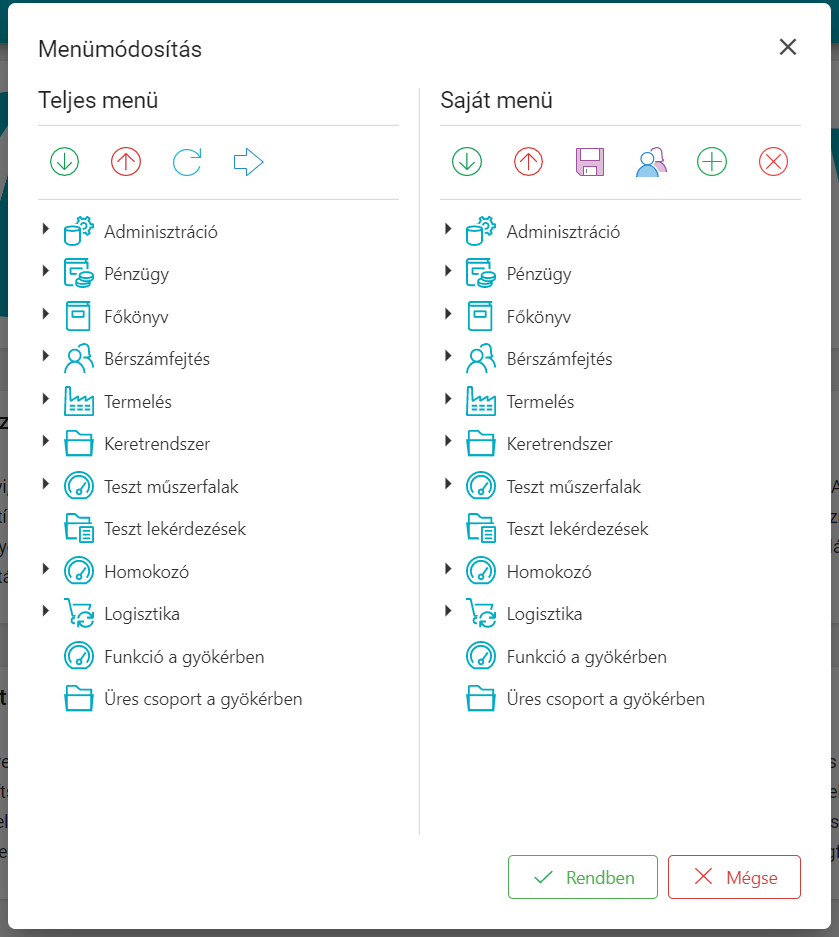
Task: Click the red move-up arrow in Teljes menü
Action: (126, 161)
